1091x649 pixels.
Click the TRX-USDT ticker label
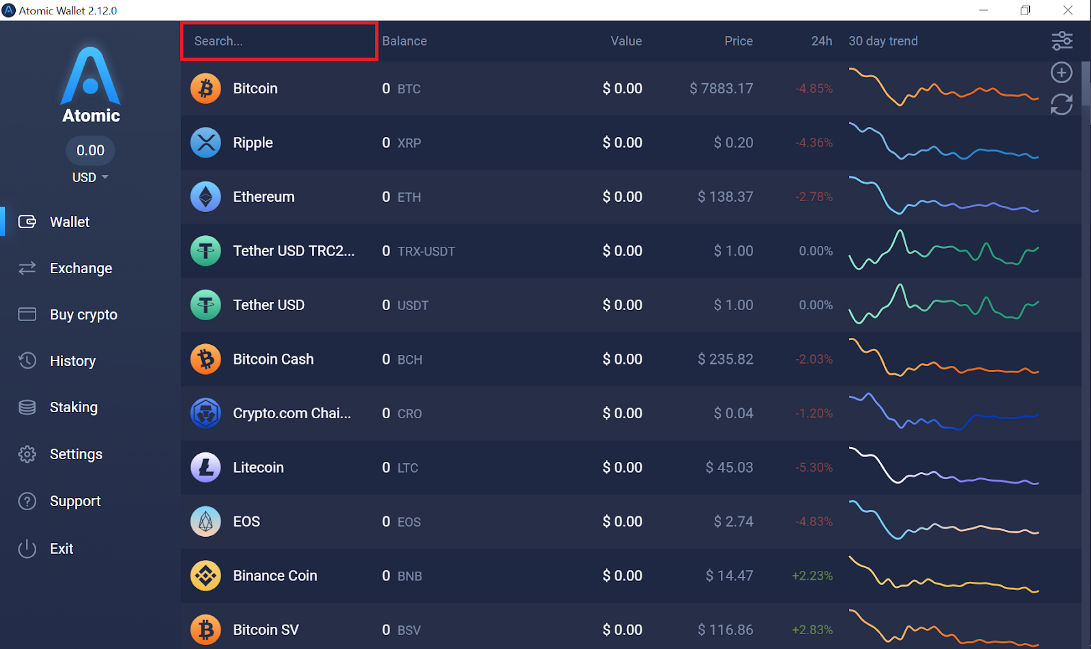tap(426, 251)
